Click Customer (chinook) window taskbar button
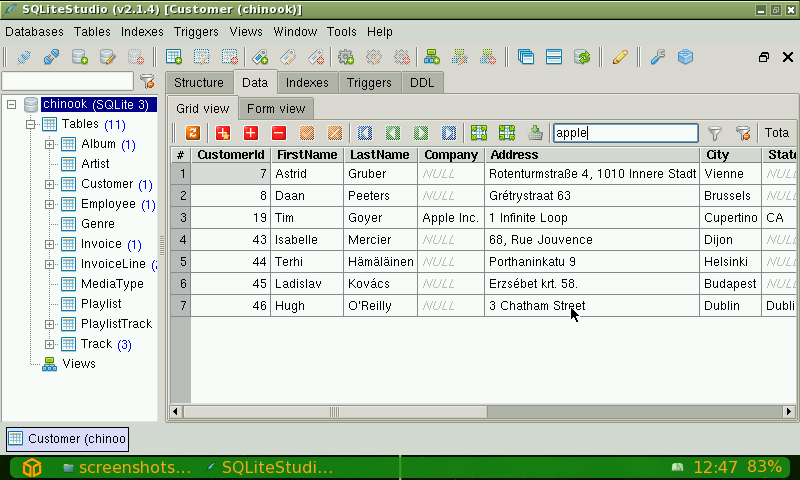The image size is (800, 480). pyautogui.click(x=67, y=439)
